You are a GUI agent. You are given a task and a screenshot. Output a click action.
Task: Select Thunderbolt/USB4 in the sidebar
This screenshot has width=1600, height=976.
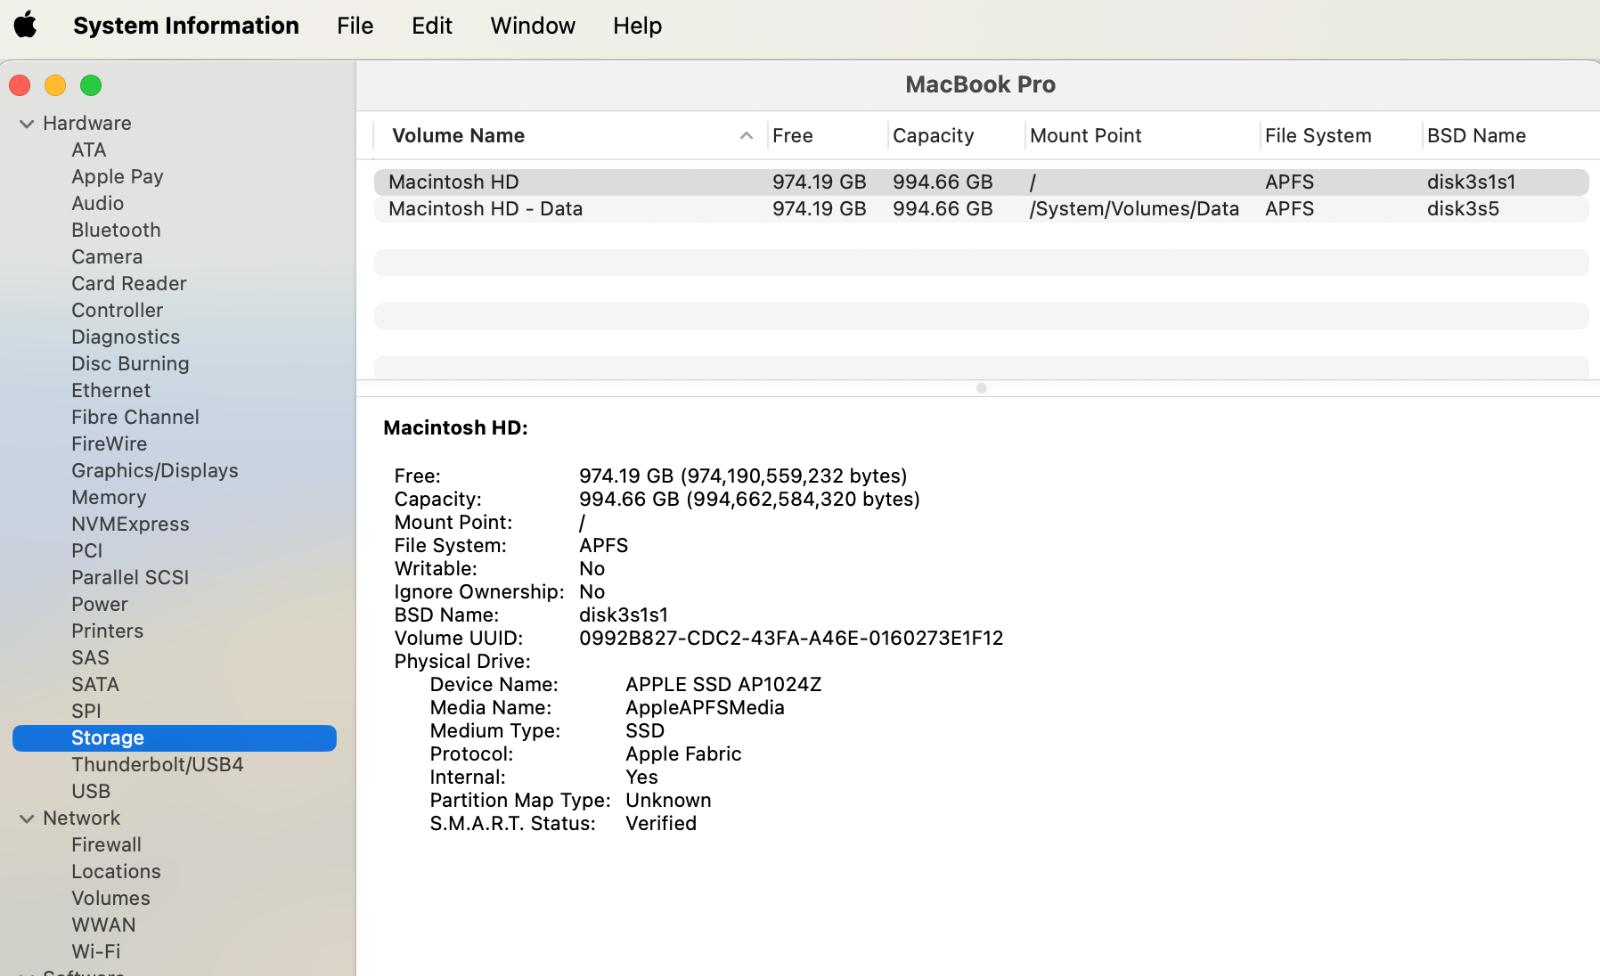(157, 765)
